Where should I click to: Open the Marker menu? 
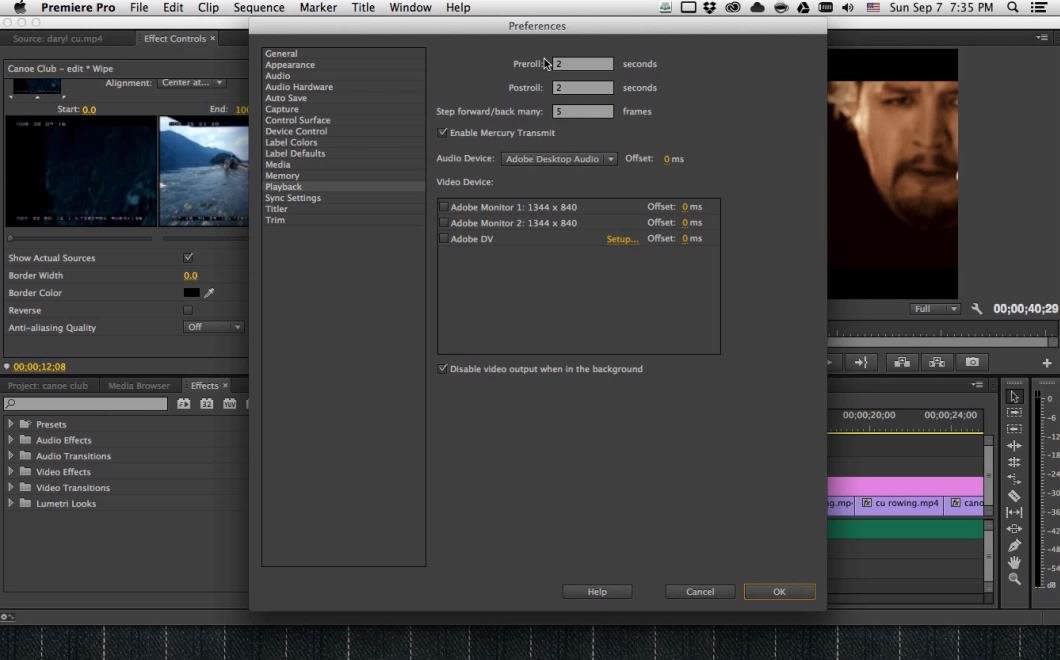point(318,7)
